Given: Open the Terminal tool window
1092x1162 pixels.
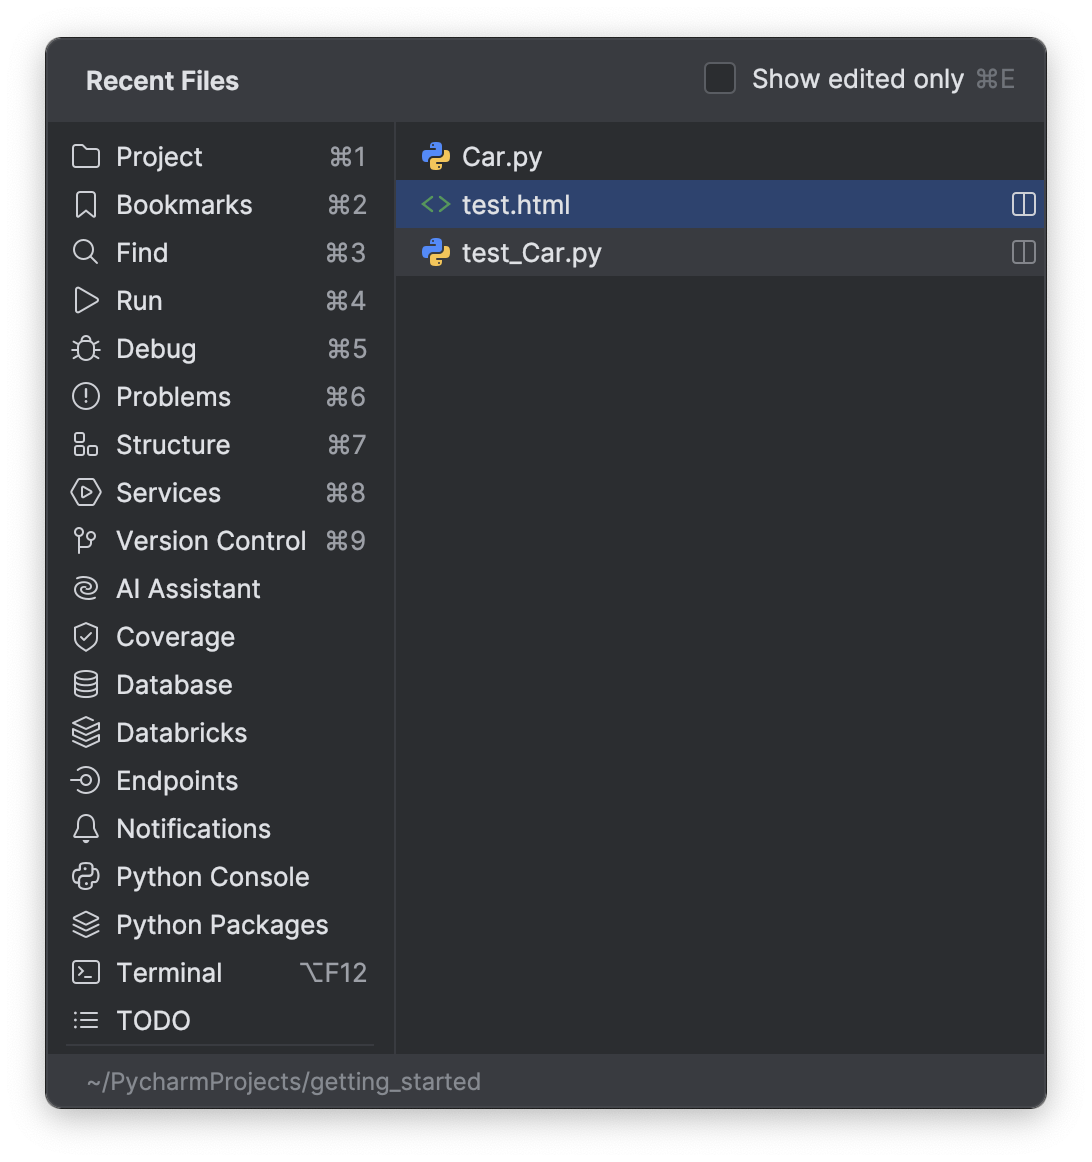Looking at the screenshot, I should tap(169, 973).
